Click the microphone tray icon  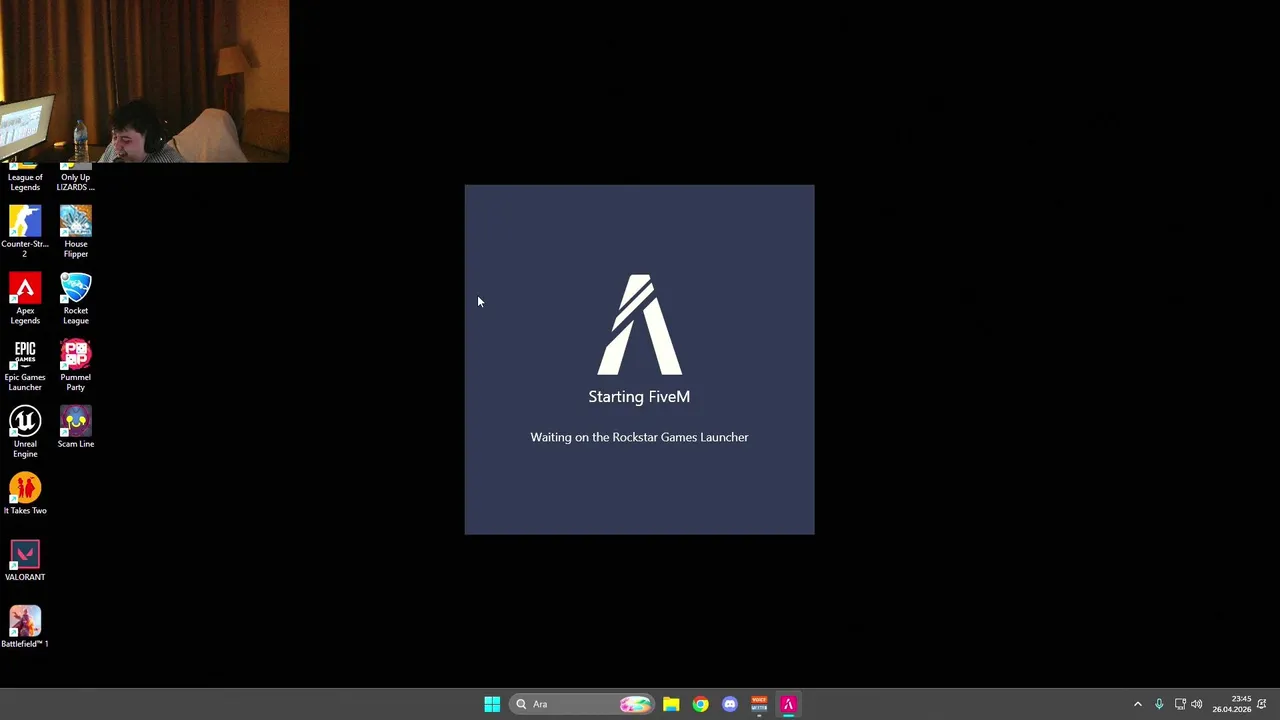click(1159, 704)
